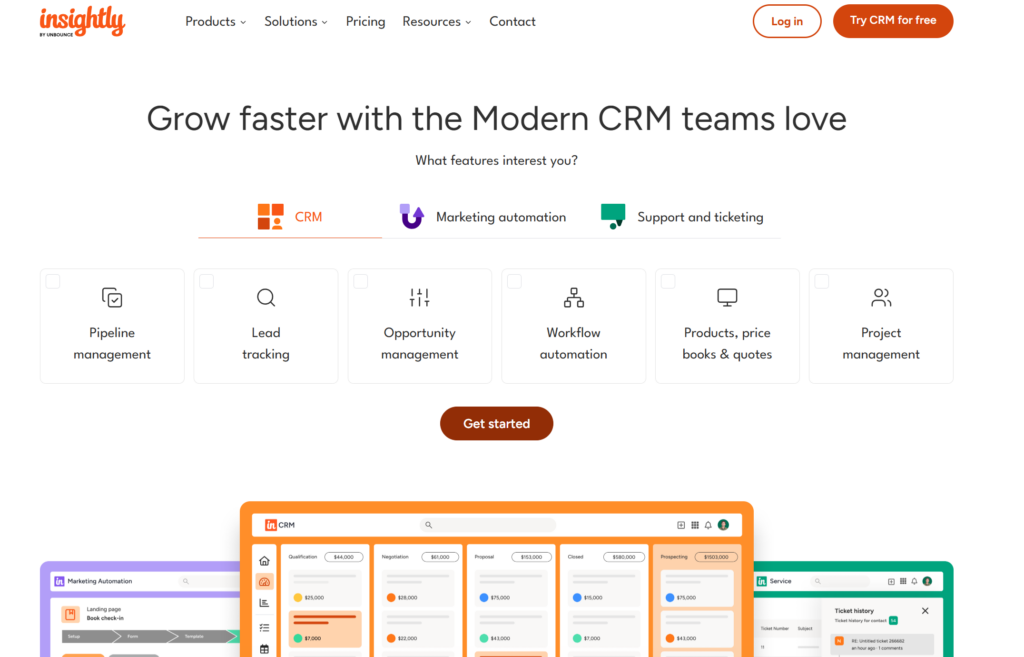The height and width of the screenshot is (657, 1024).
Task: Expand the Resources dropdown menu
Action: coord(437,22)
